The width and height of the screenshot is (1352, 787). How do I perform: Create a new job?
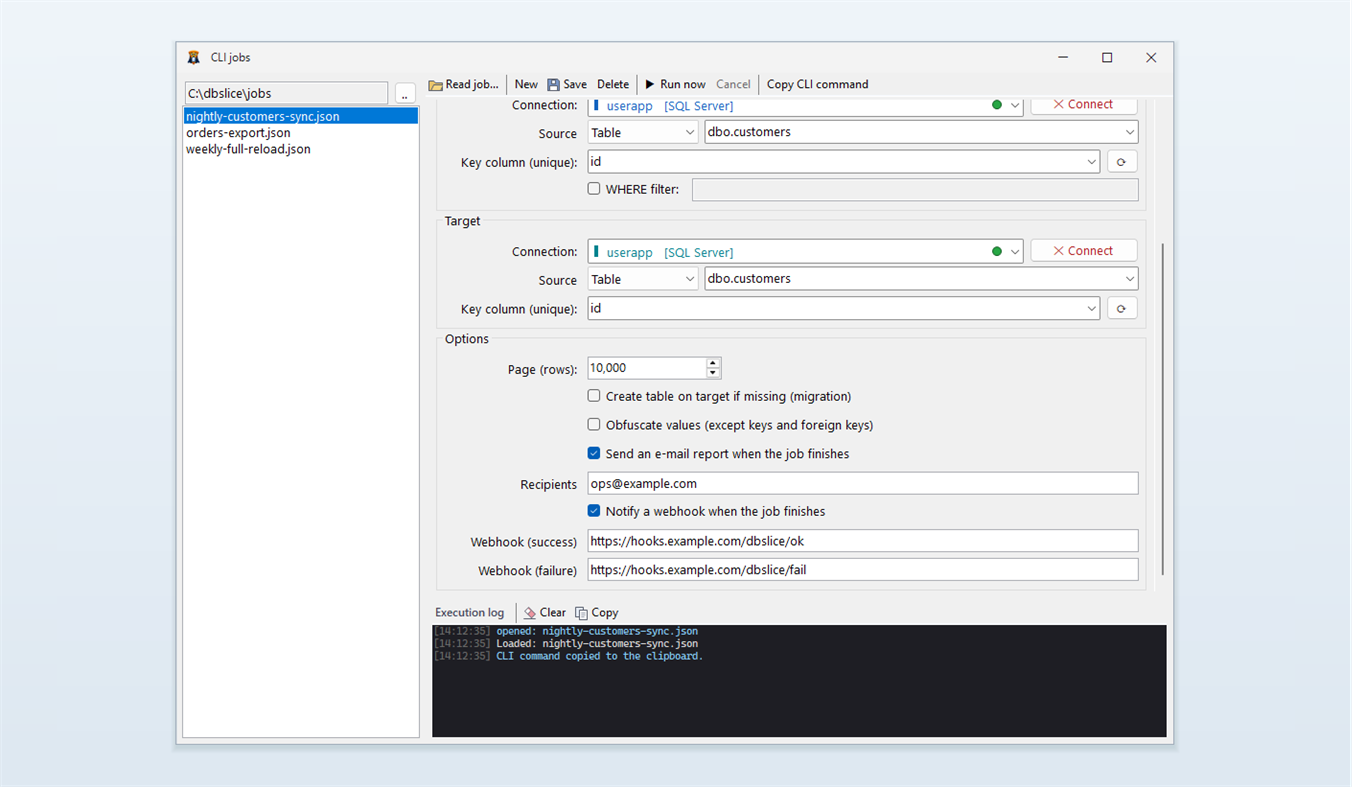(526, 84)
